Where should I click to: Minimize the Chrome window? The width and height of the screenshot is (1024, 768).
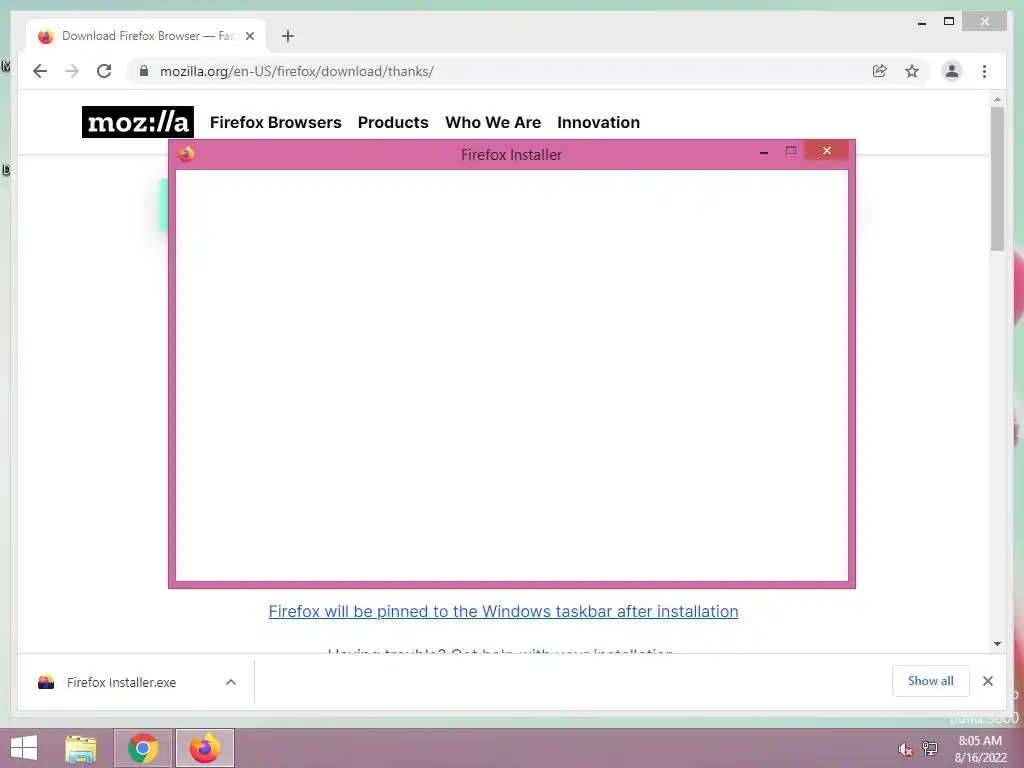921,22
